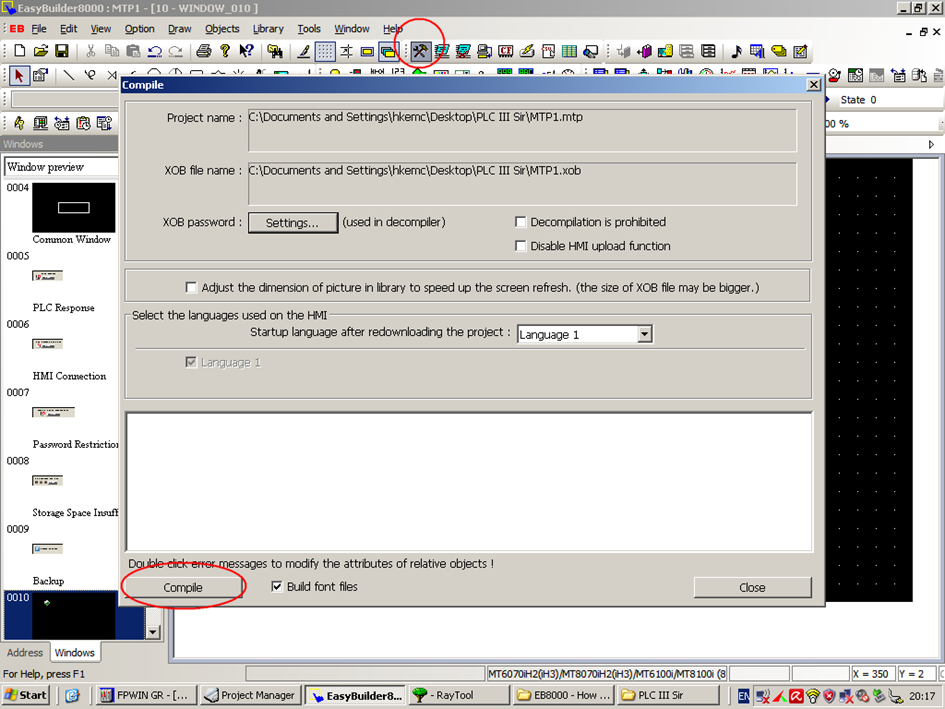Toggle the grid display icon
This screenshot has width=945, height=709.
point(324,51)
